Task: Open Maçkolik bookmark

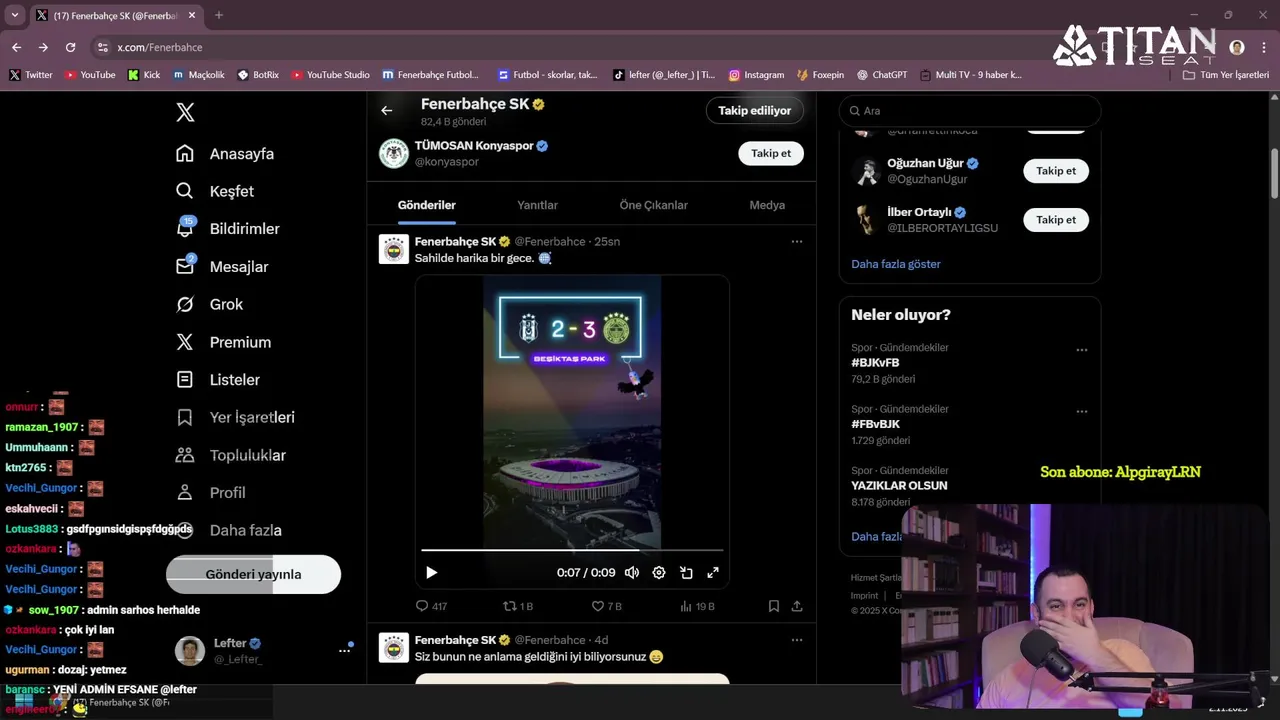Action: pos(199,75)
